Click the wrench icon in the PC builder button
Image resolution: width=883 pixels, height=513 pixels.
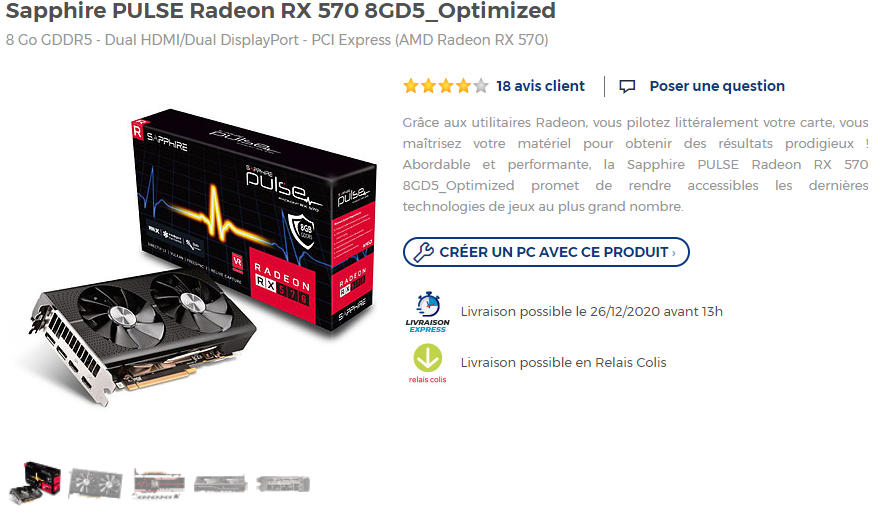click(423, 252)
